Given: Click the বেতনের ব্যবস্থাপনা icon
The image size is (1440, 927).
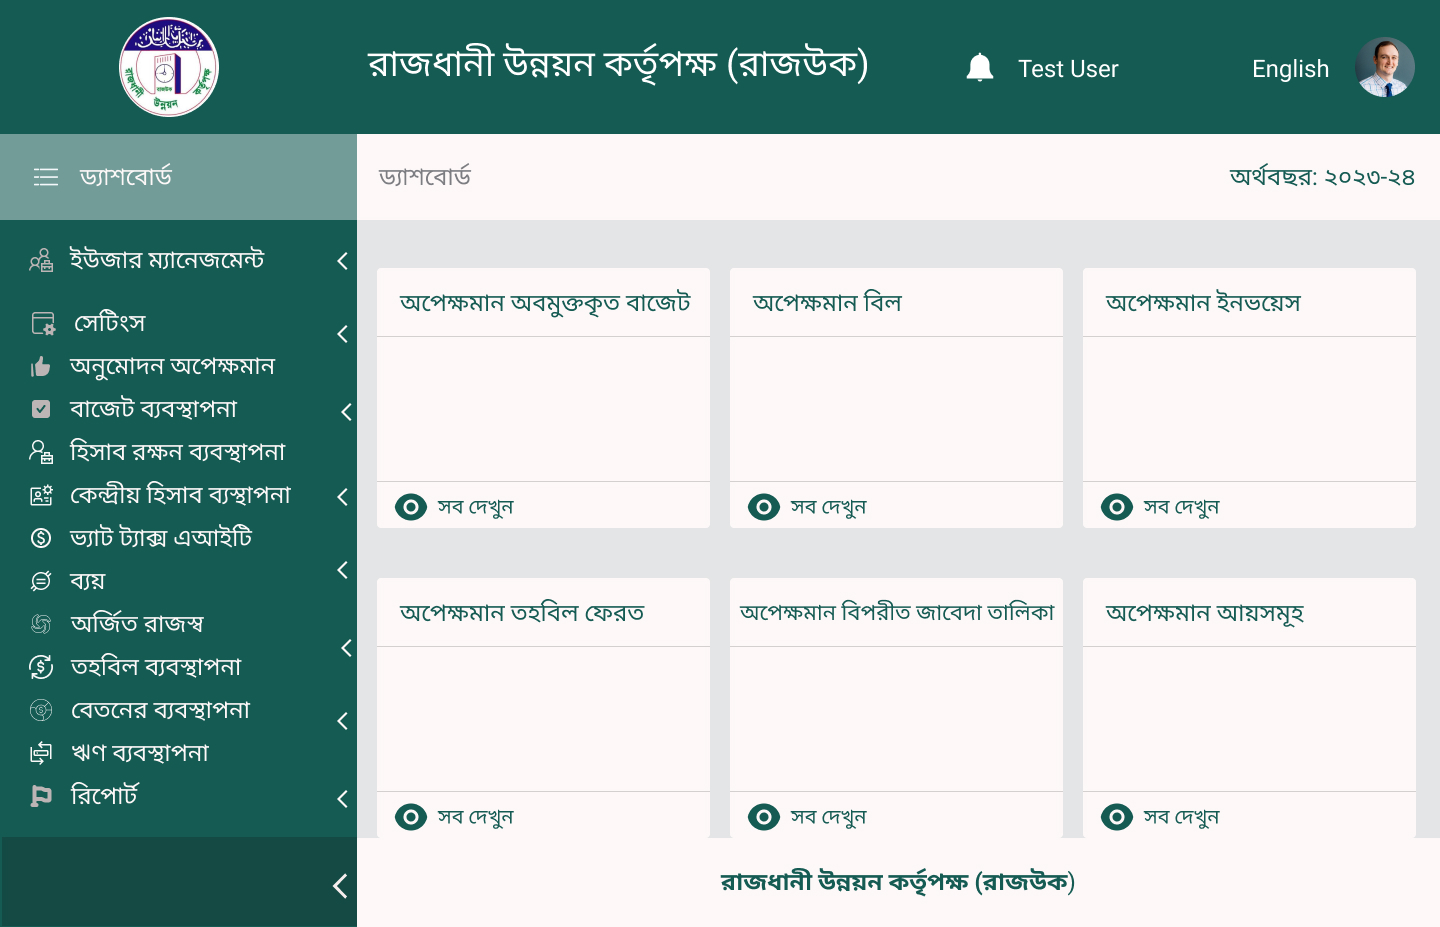Looking at the screenshot, I should (41, 710).
